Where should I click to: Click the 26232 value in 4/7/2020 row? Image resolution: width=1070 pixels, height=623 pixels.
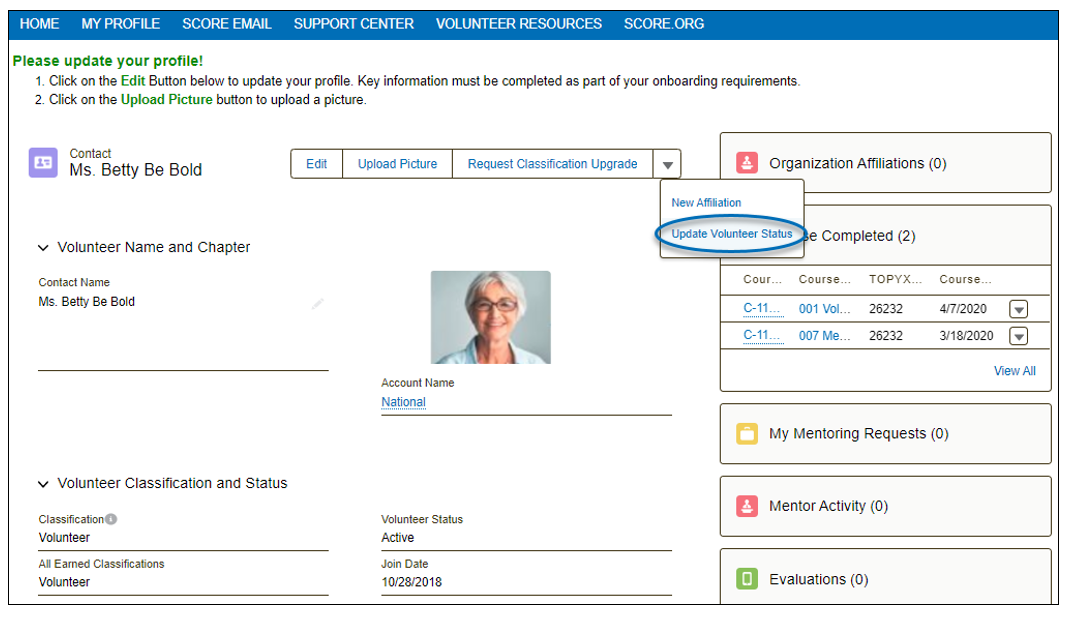[x=886, y=309]
